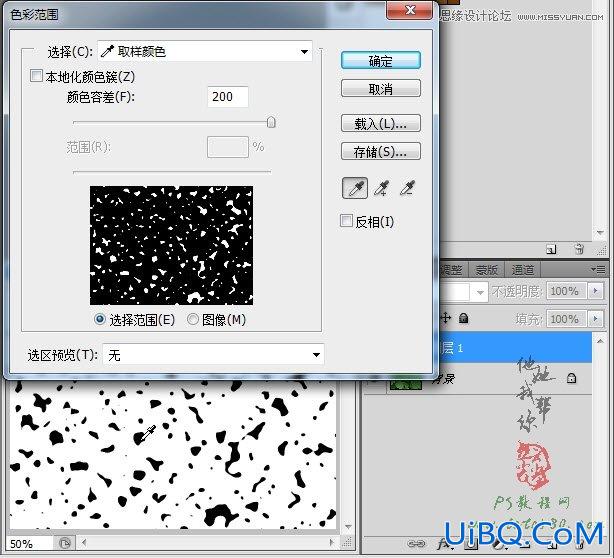Click the move position lock icon
This screenshot has width=614, height=558.
click(x=445, y=318)
